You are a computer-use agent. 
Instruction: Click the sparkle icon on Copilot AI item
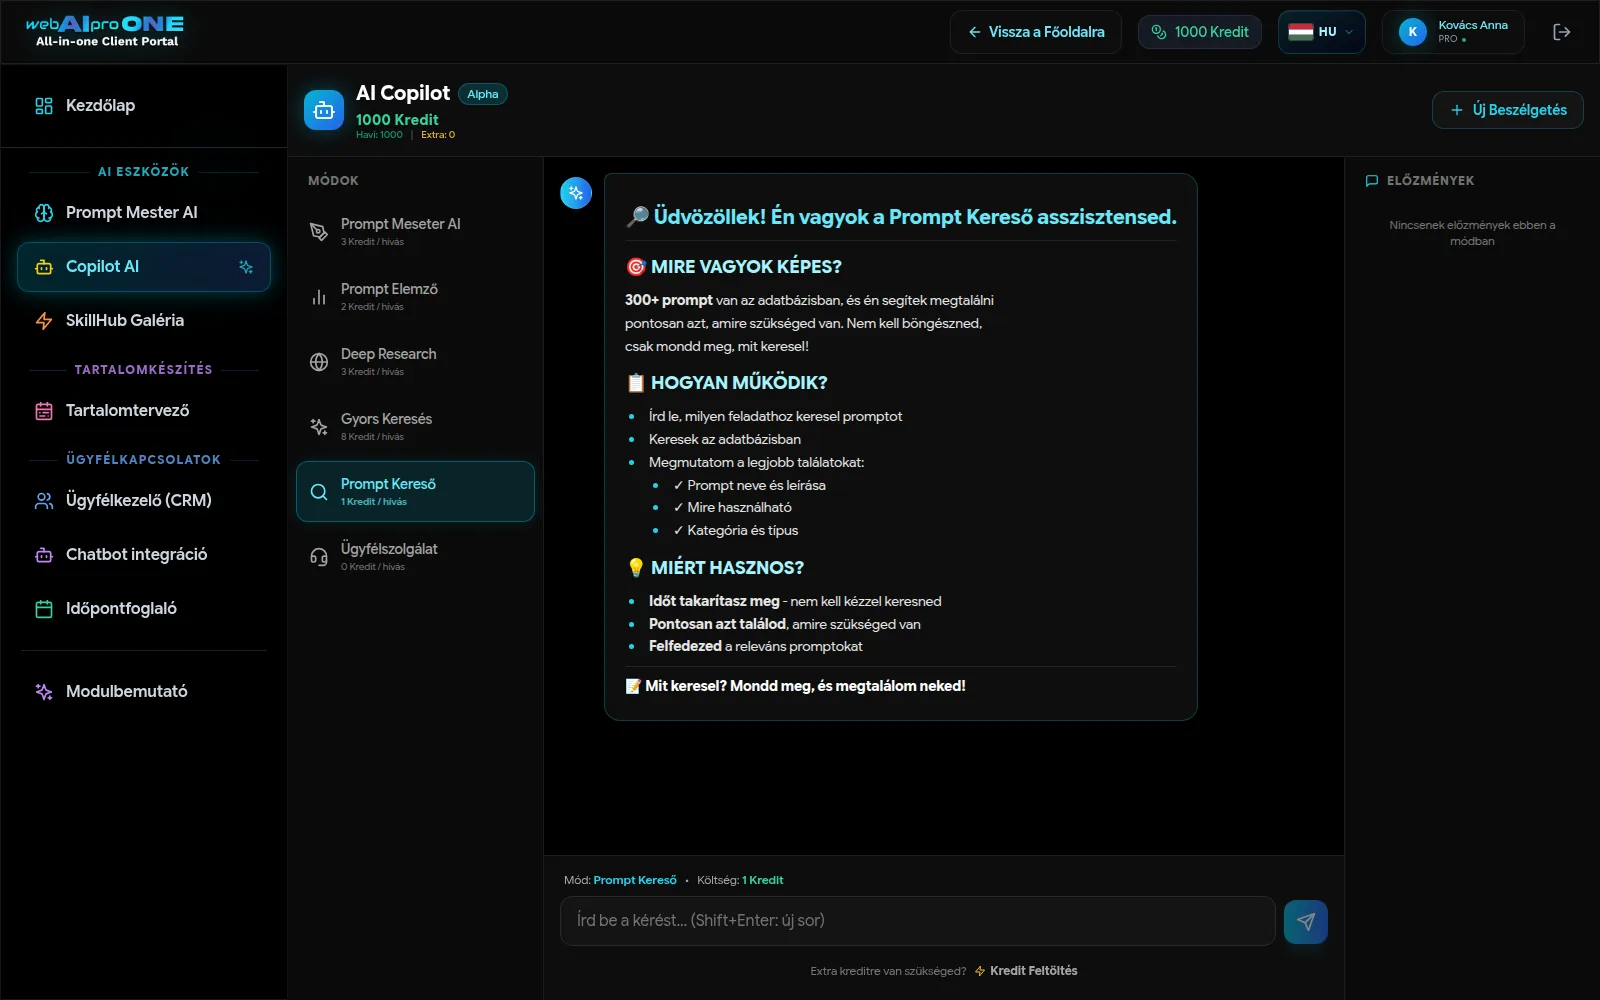246,267
